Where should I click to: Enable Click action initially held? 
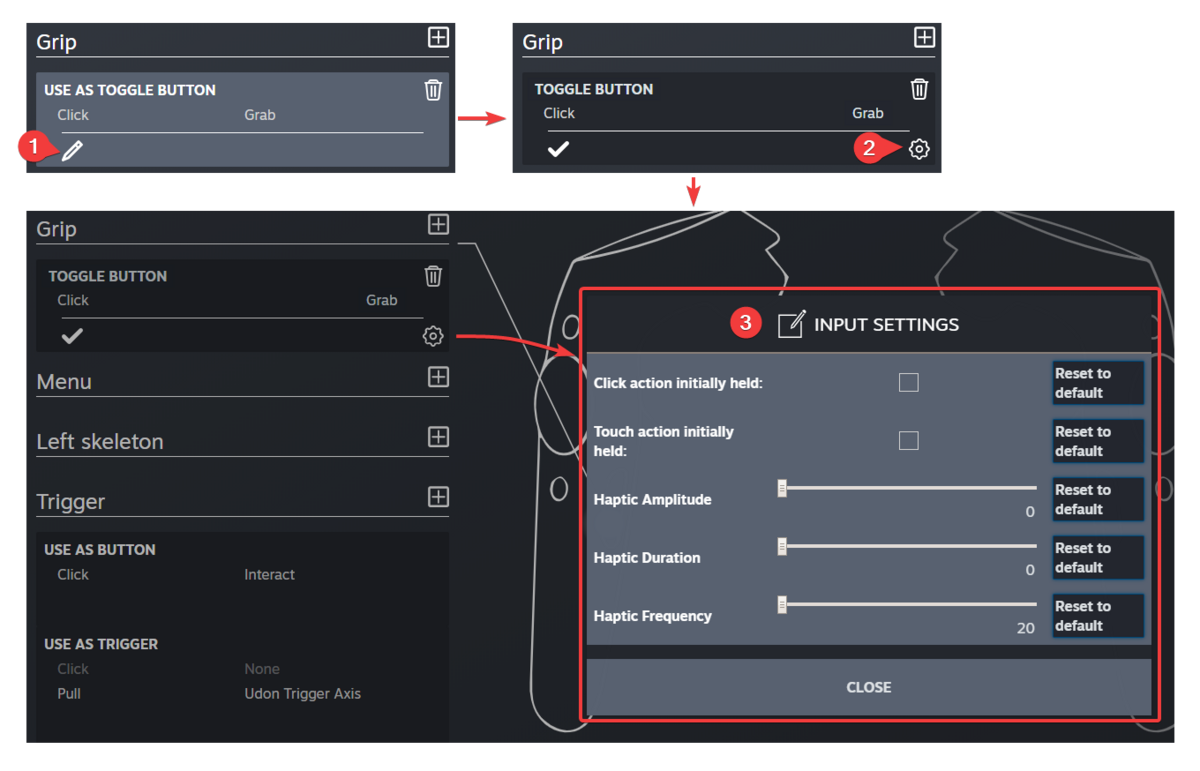[908, 382]
